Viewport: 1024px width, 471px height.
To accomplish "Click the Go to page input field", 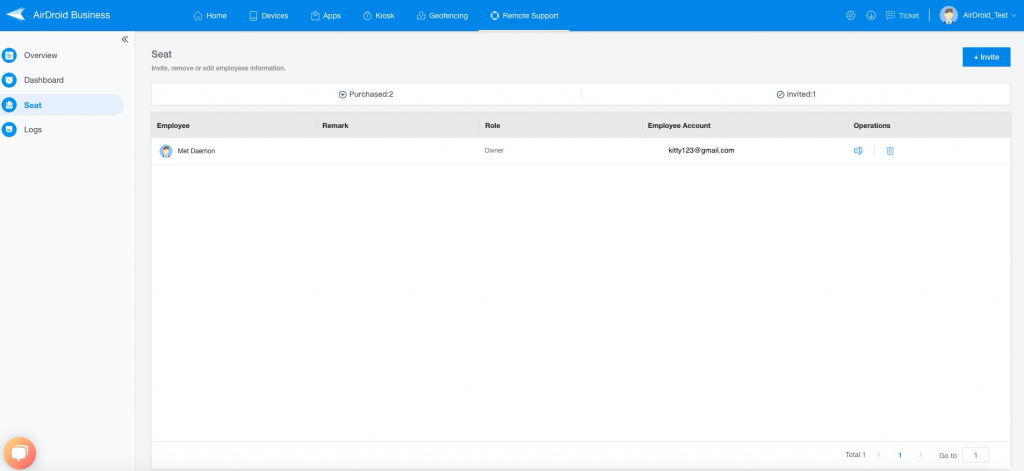I will click(x=976, y=455).
